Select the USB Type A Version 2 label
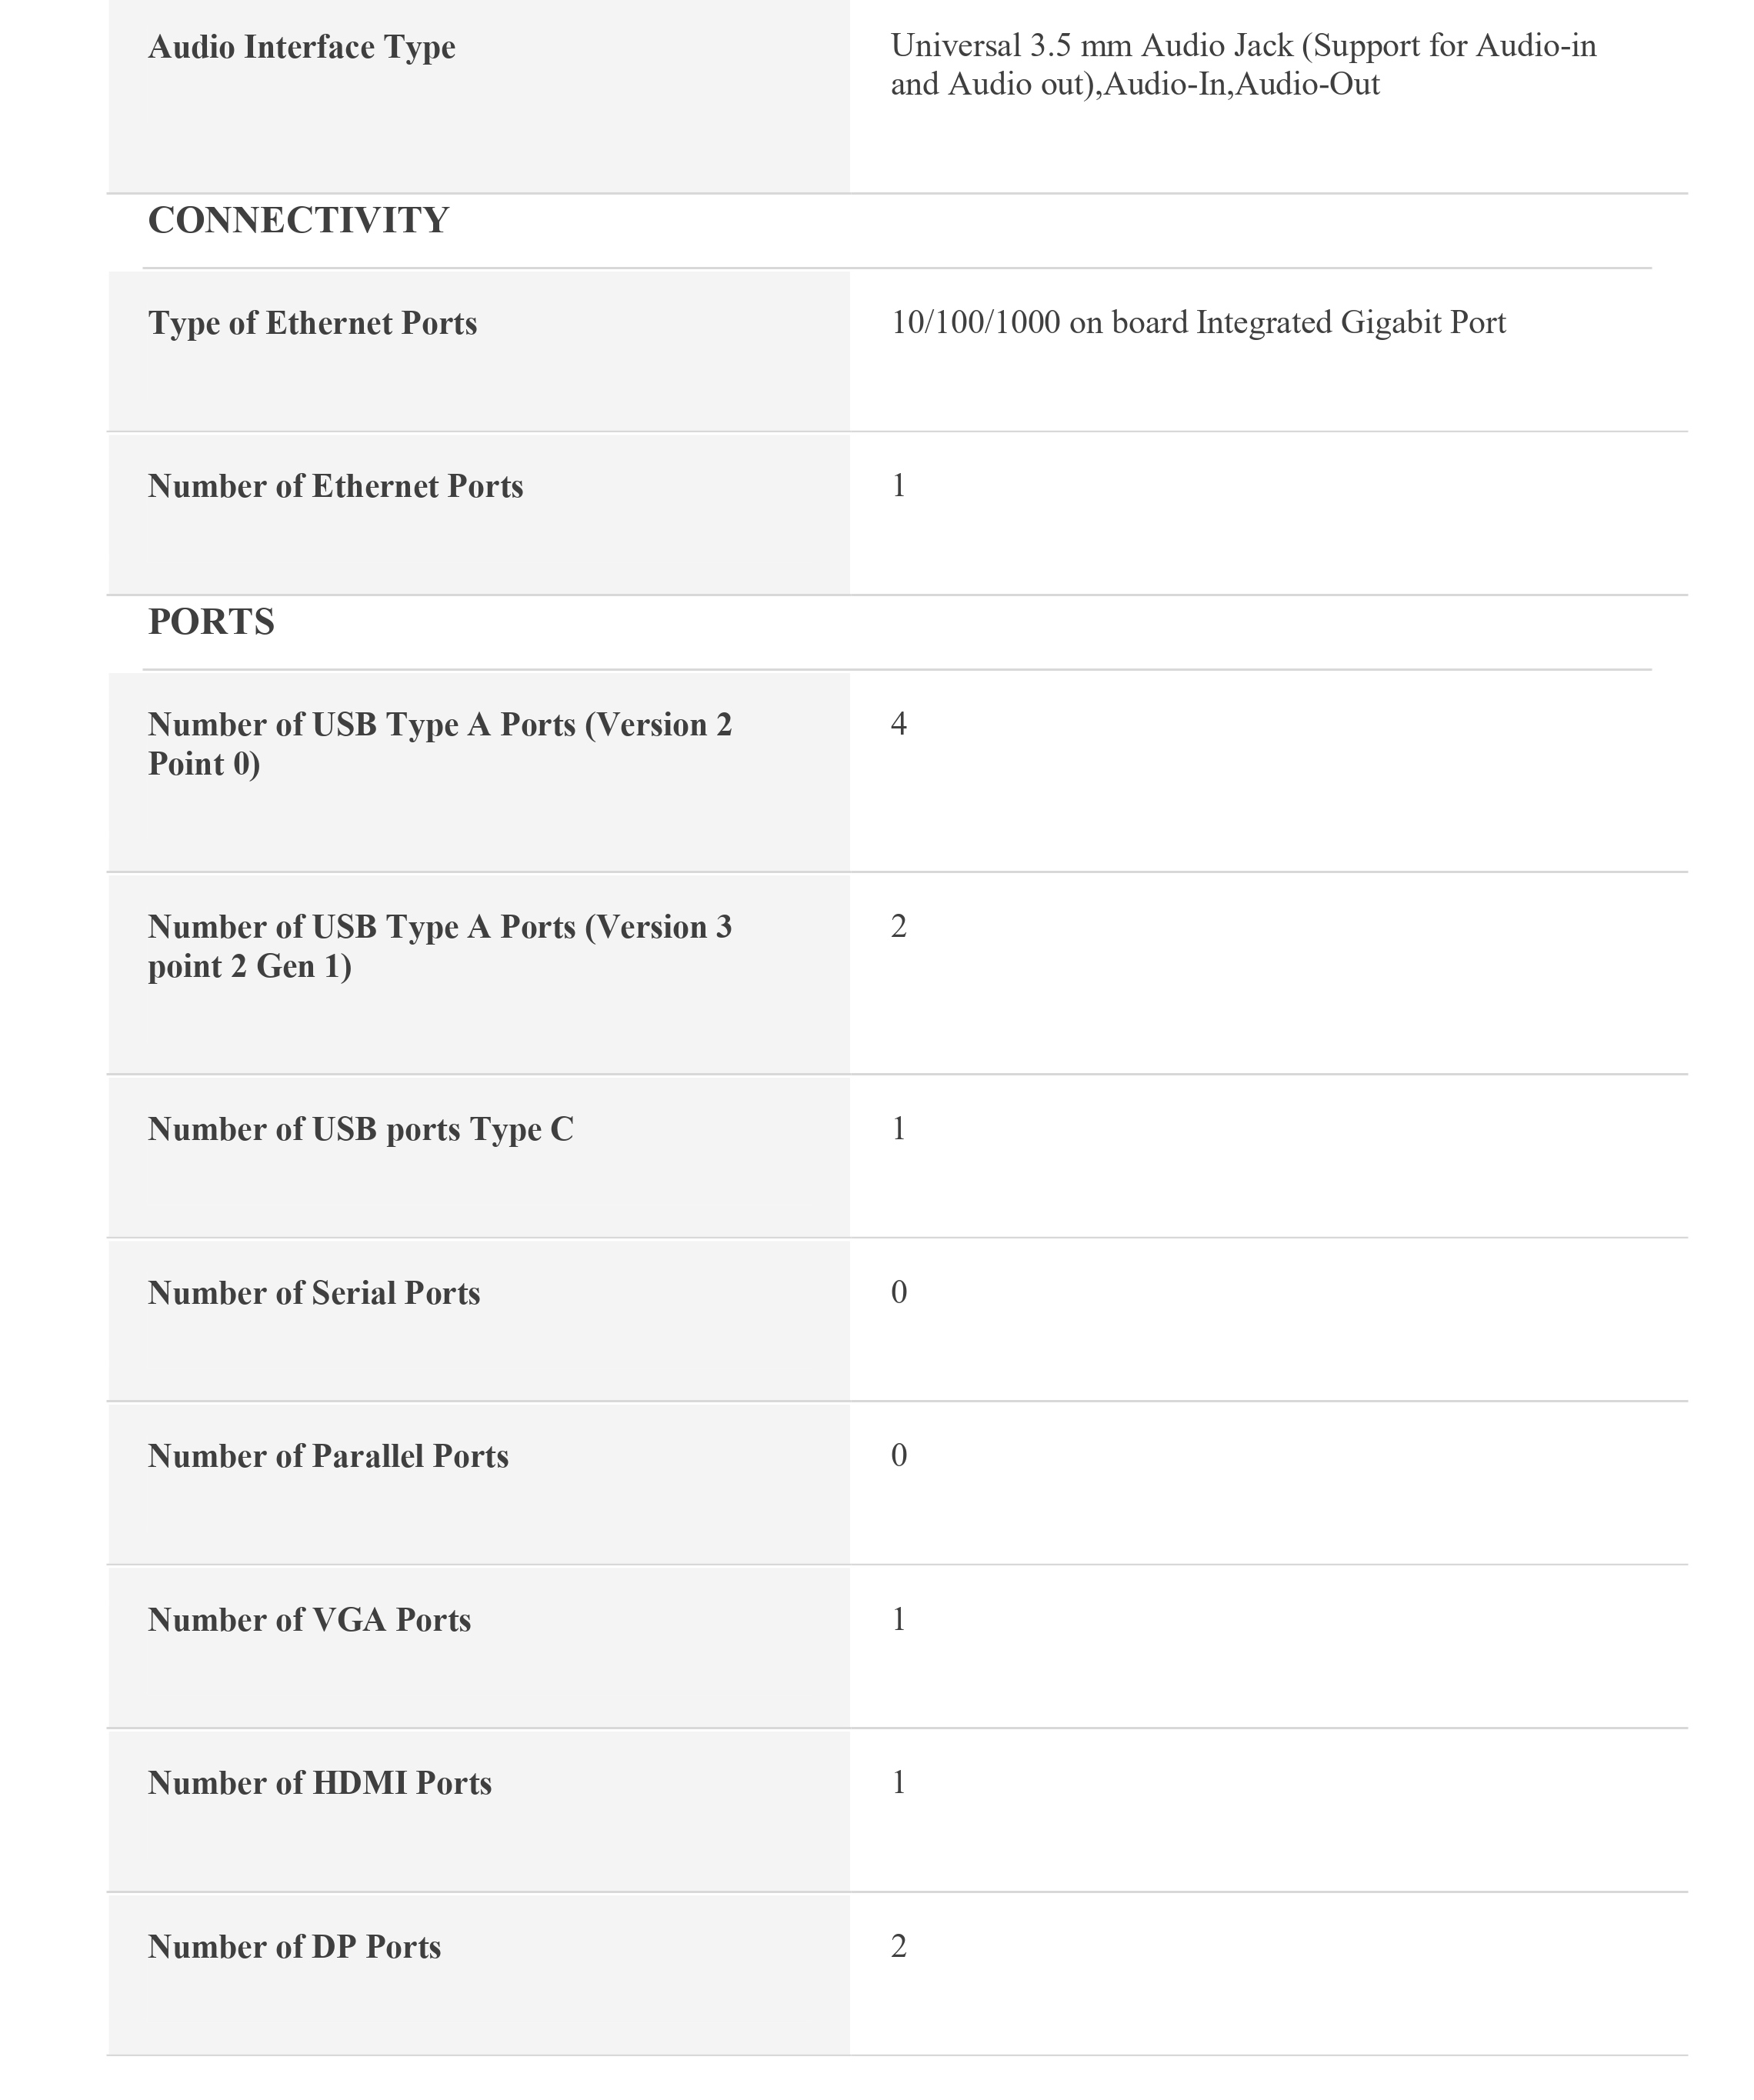Screen dimensions: 1754x2100 [x=439, y=744]
